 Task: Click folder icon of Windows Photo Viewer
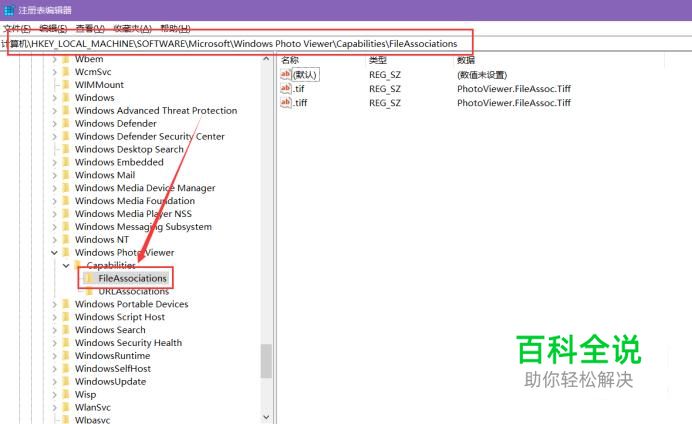point(66,252)
